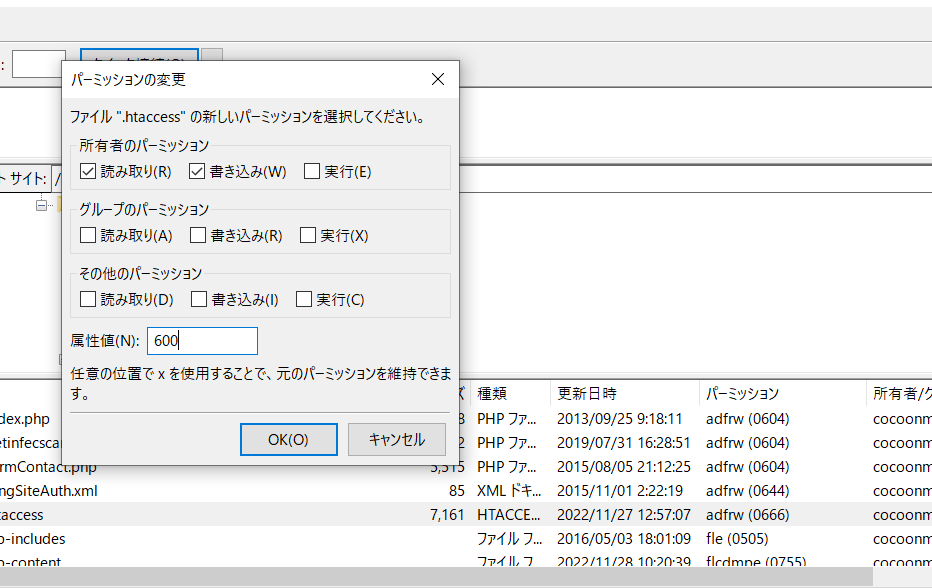Click the quick connect port input field

(39, 64)
